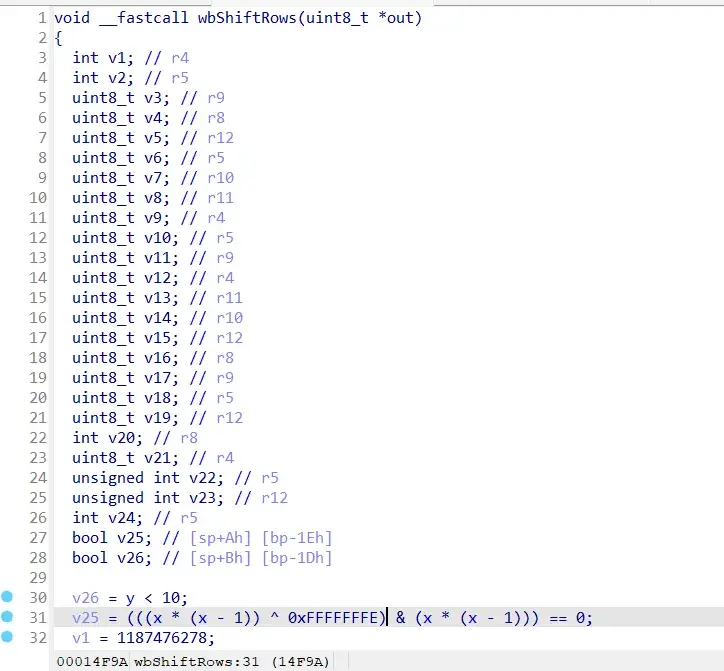Click the address 00014F9A in the status bar
The image size is (724, 671).
pos(92,662)
